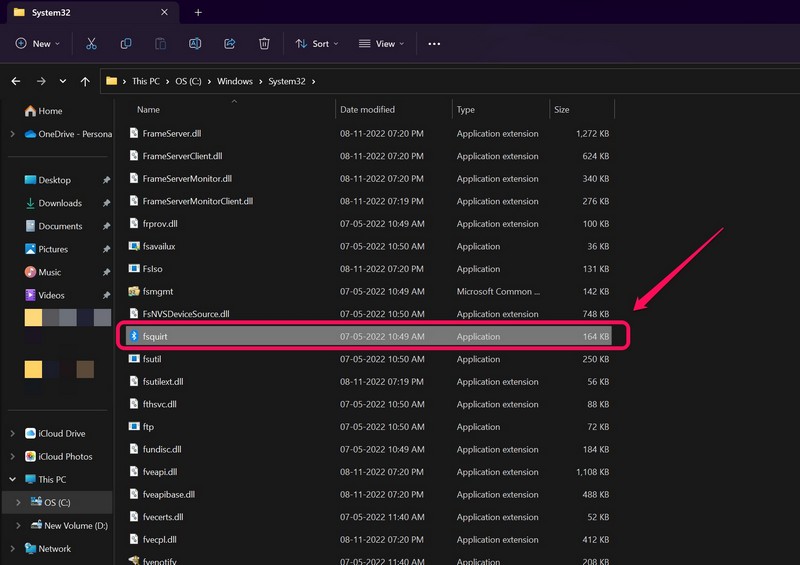This screenshot has width=800, height=565.
Task: Click the Cut scissors icon in toolbar
Action: (91, 44)
